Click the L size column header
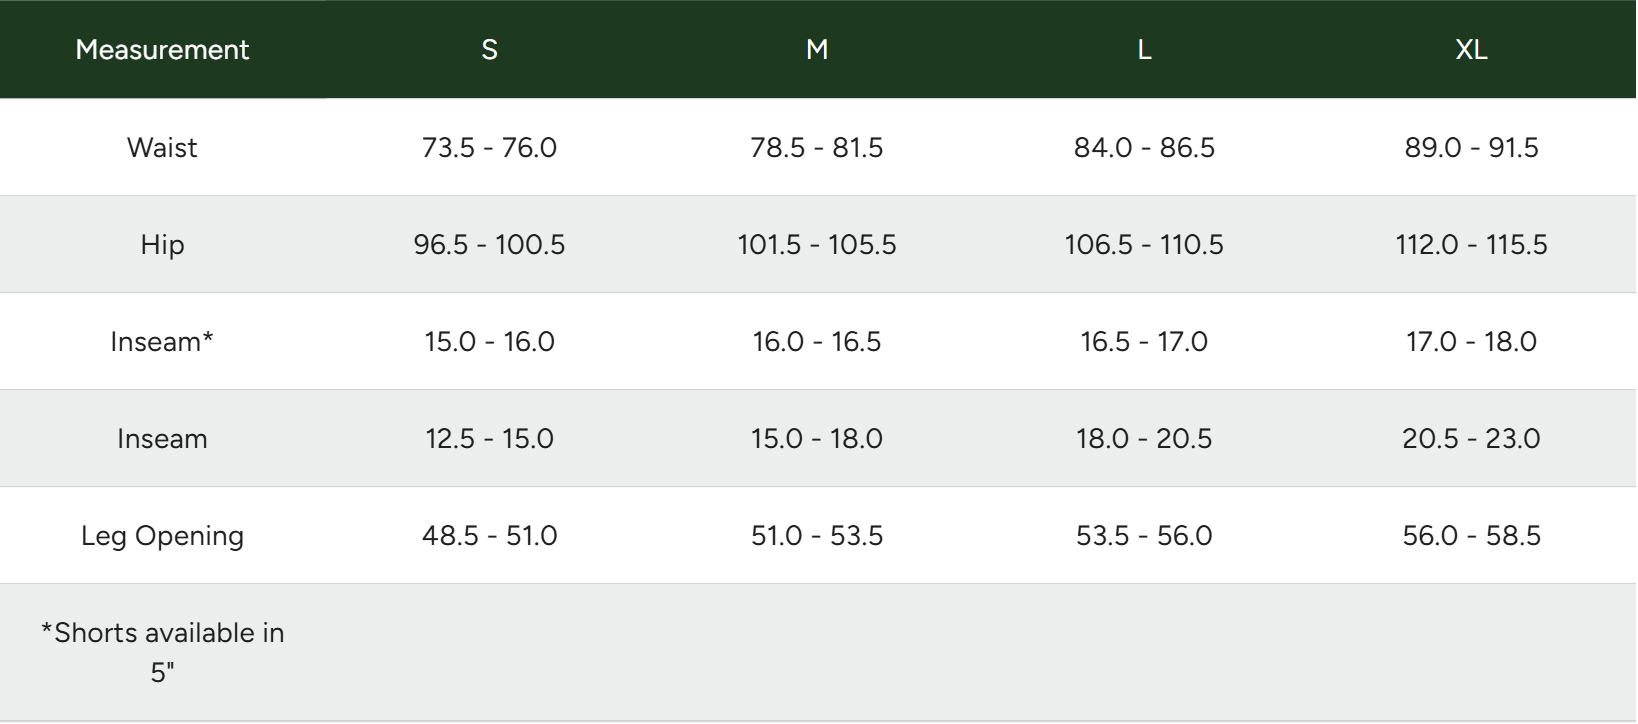1638x724 pixels. click(x=1144, y=50)
